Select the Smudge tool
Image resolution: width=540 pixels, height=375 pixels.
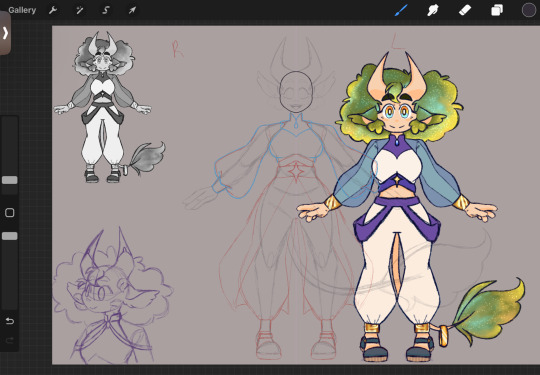coord(433,10)
